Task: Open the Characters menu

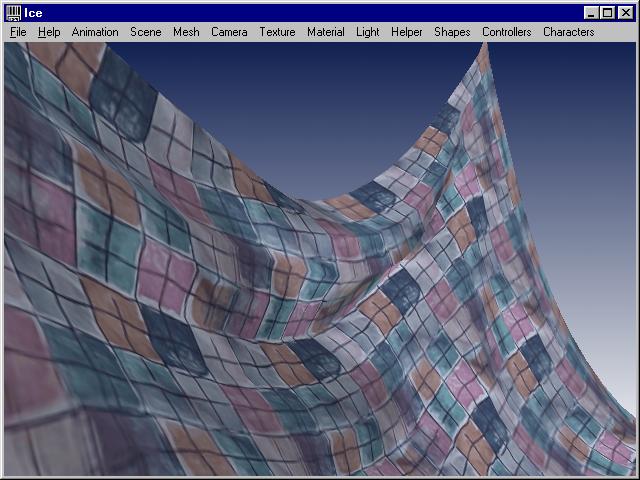Action: tap(569, 32)
